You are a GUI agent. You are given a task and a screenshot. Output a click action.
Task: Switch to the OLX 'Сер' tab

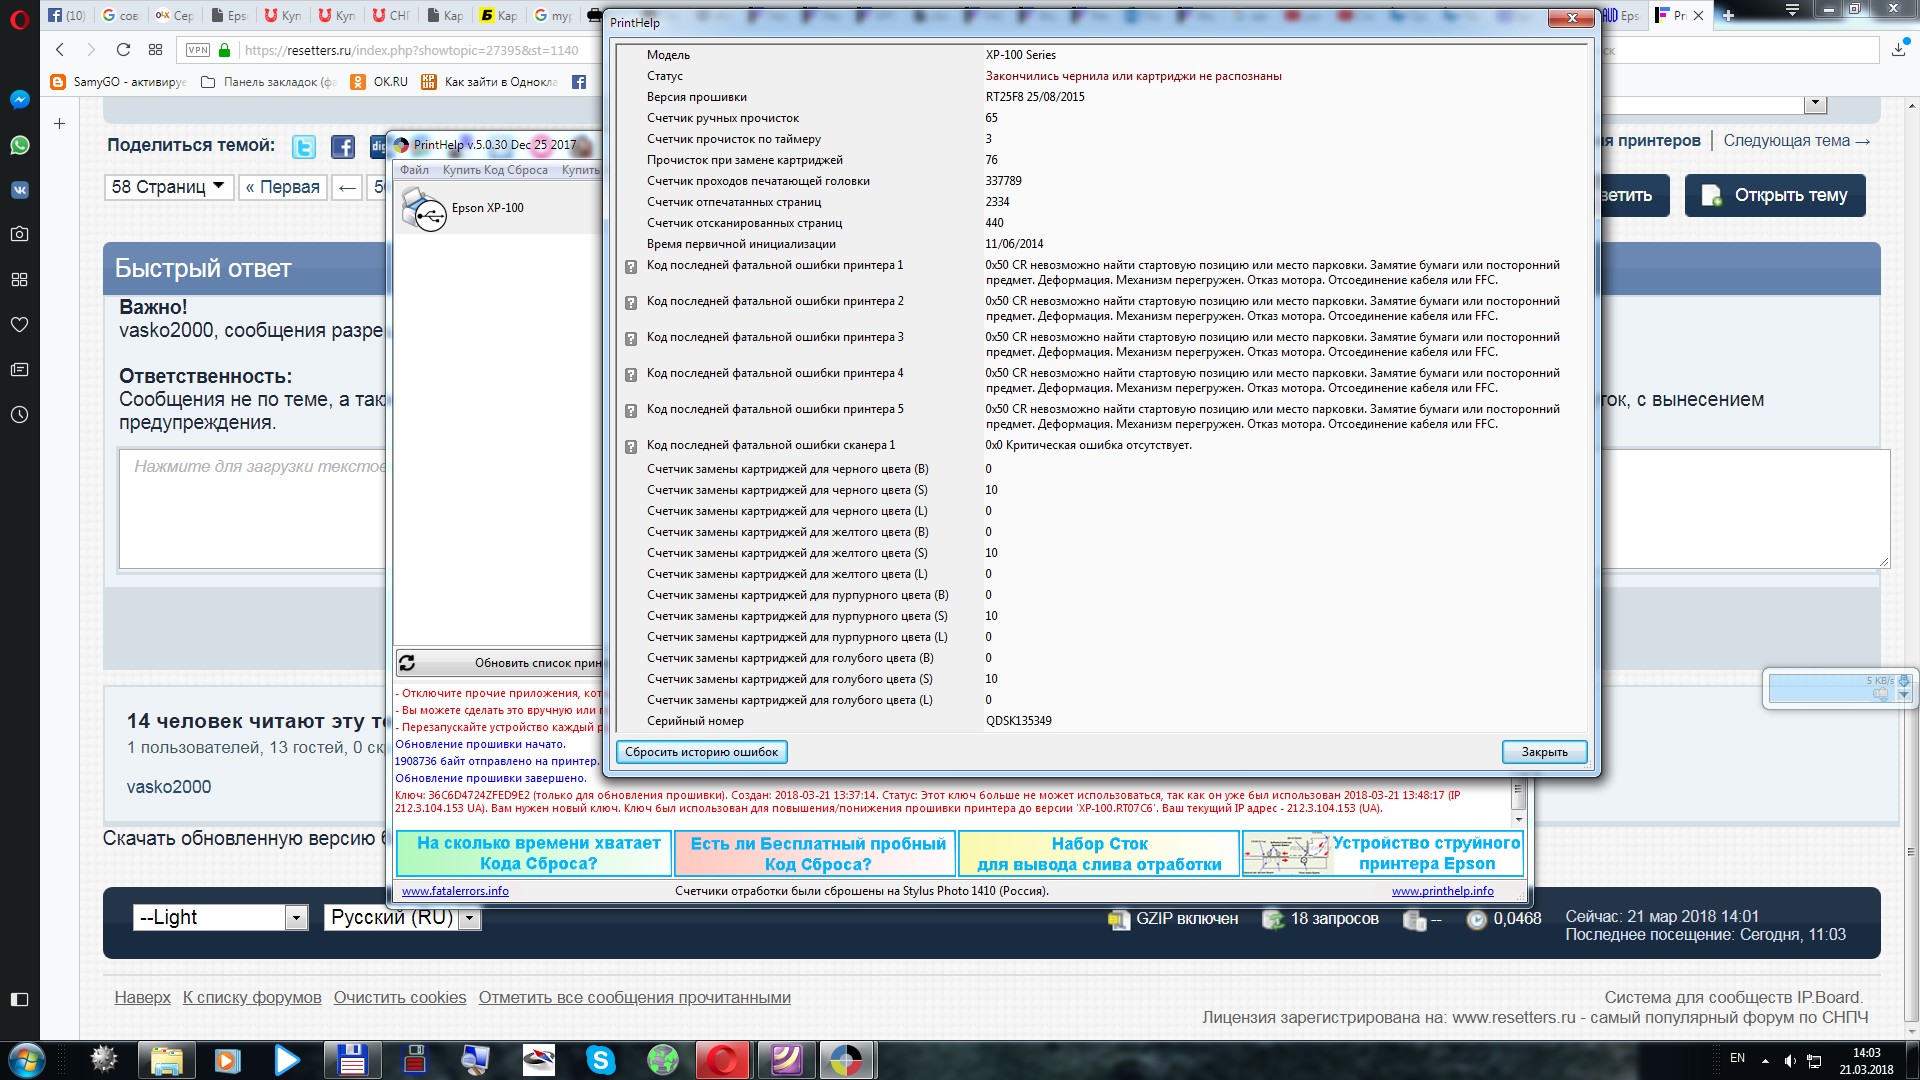pos(175,15)
